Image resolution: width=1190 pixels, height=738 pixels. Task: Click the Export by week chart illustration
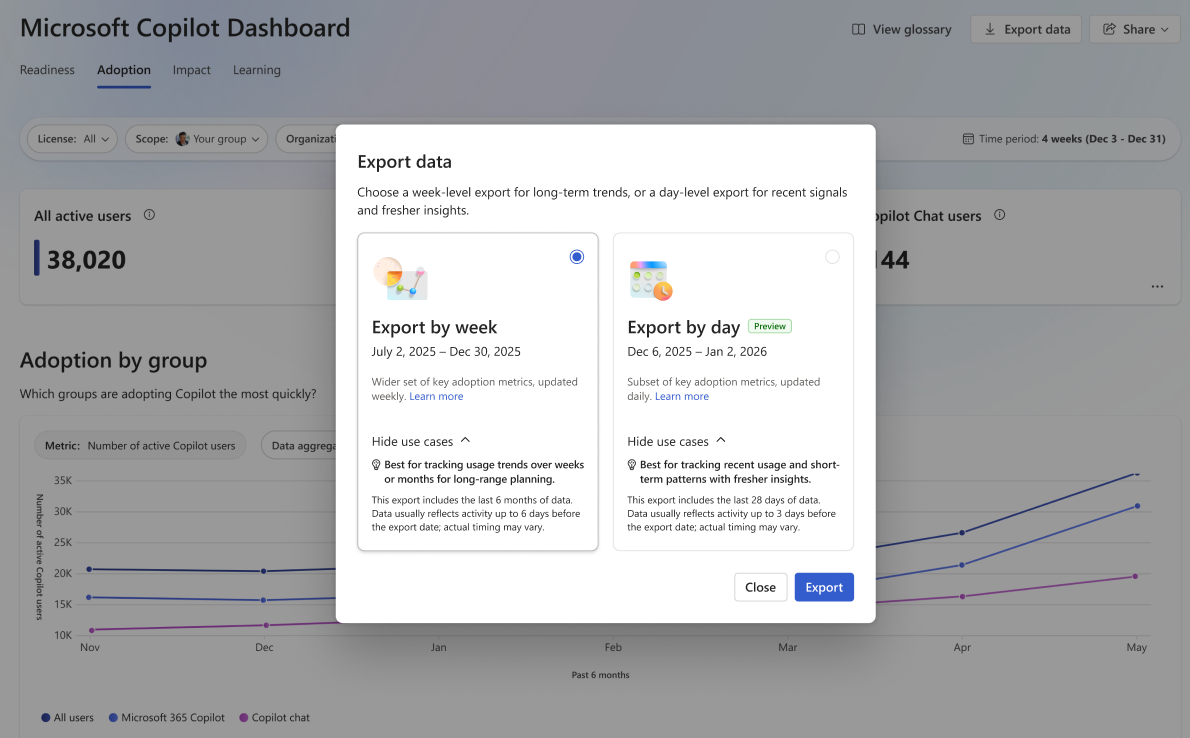pos(400,279)
